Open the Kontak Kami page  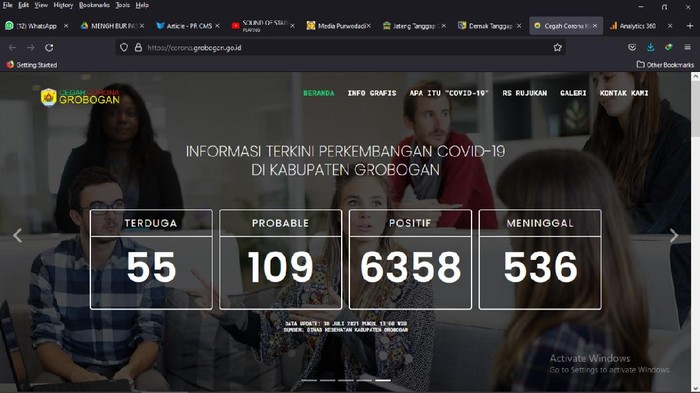click(624, 93)
